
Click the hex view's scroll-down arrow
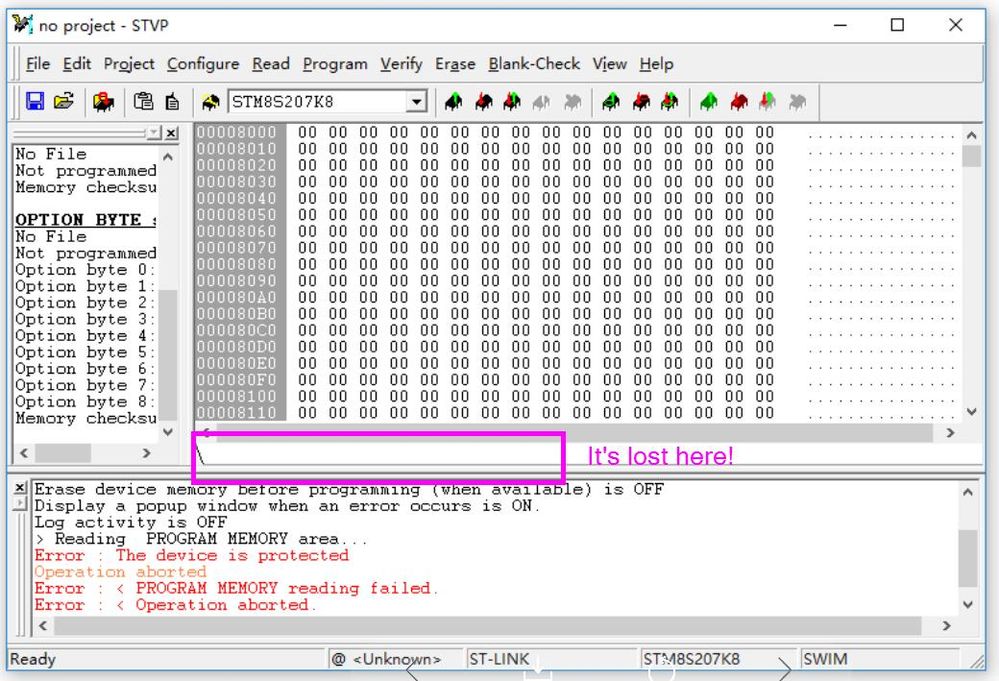point(971,412)
